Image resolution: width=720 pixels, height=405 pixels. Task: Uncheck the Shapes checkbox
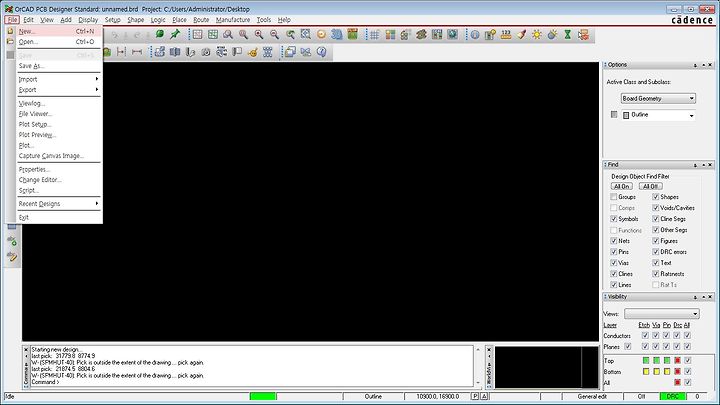coord(656,197)
